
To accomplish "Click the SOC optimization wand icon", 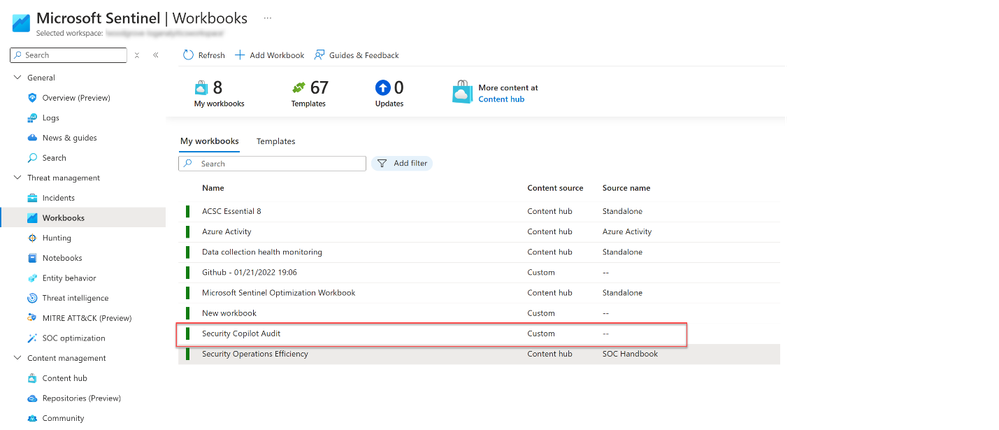I will click(x=32, y=338).
